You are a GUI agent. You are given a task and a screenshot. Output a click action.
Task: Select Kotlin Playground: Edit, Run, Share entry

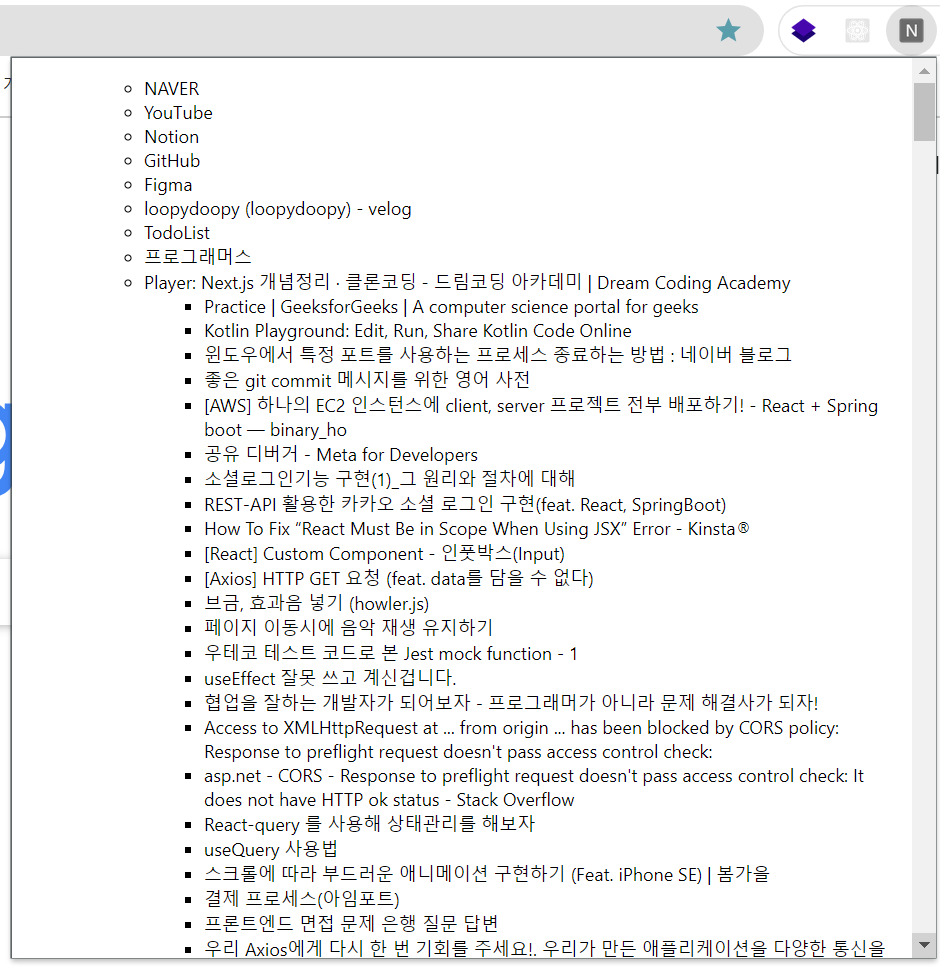(x=418, y=331)
